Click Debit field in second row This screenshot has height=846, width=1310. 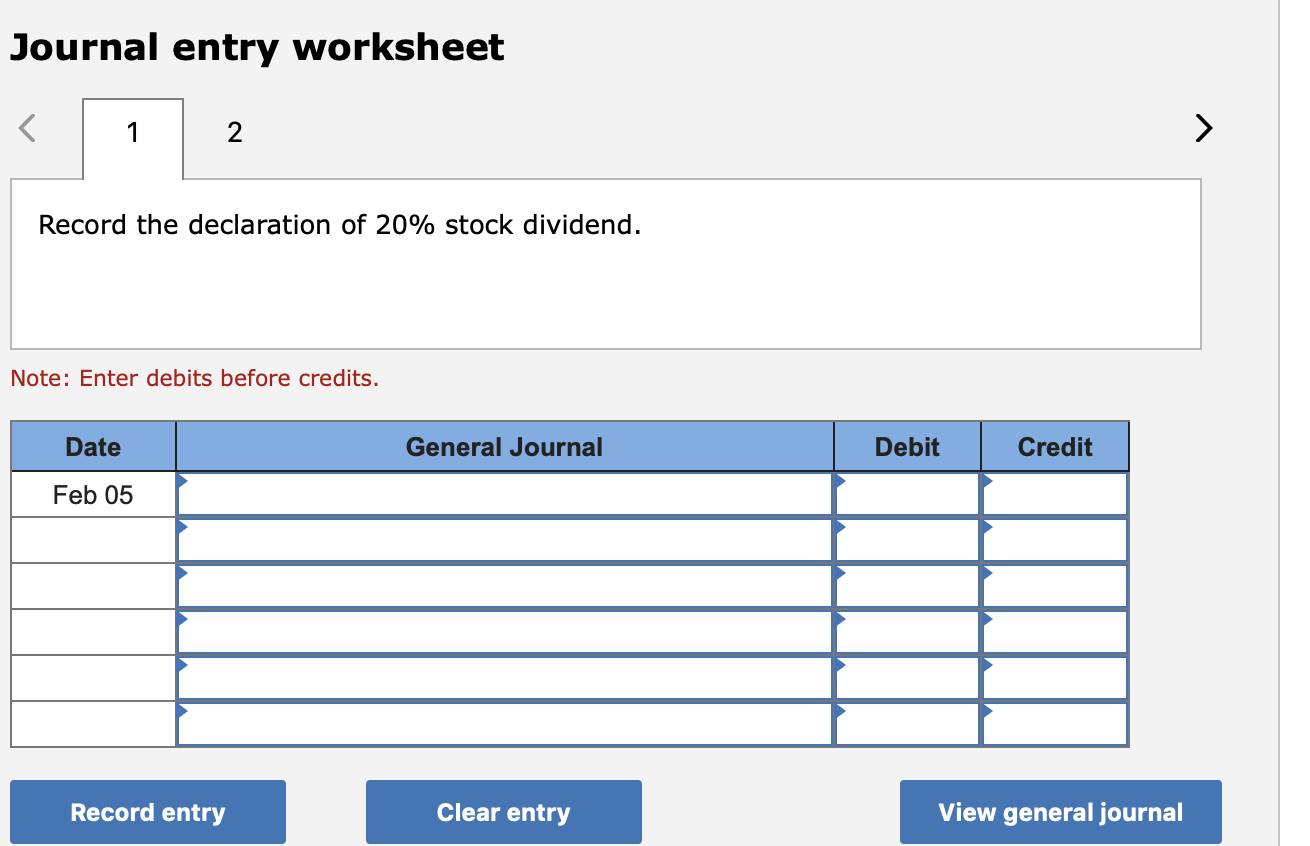pyautogui.click(x=907, y=540)
